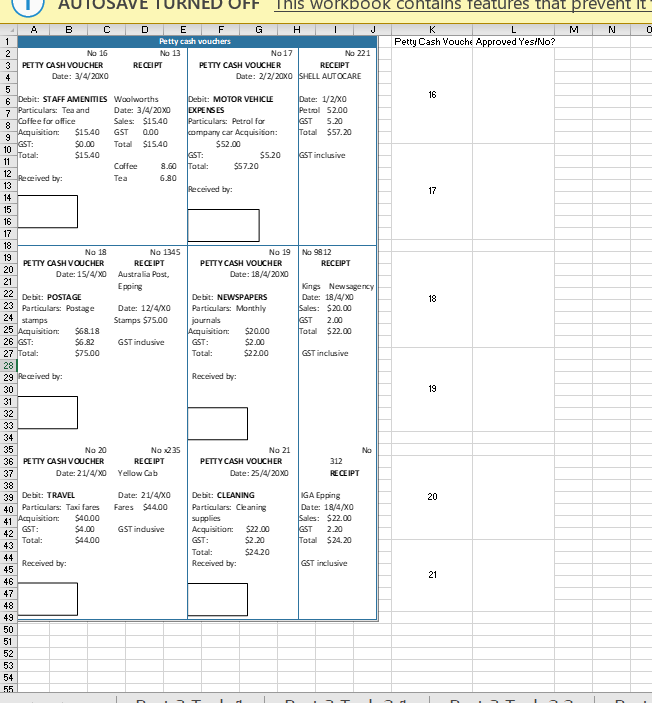This screenshot has height=703, width=652.
Task: Click the 'No 16' voucher number
Action: coord(97,53)
